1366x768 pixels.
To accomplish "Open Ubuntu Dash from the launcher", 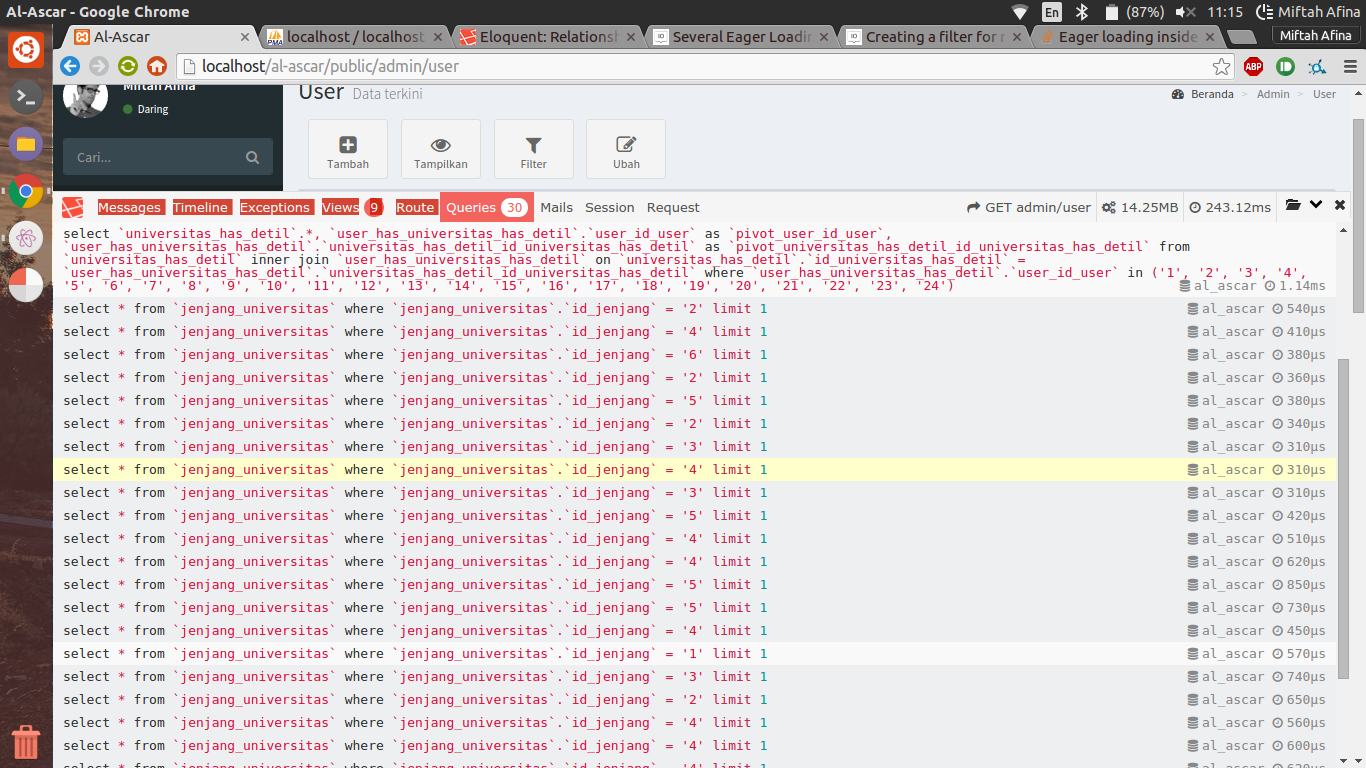I will [26, 49].
